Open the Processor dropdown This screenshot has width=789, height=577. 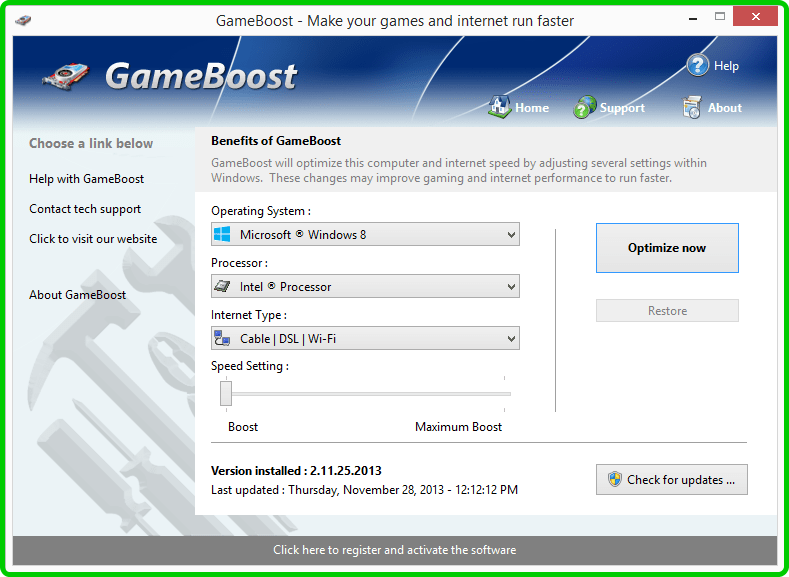tap(365, 287)
